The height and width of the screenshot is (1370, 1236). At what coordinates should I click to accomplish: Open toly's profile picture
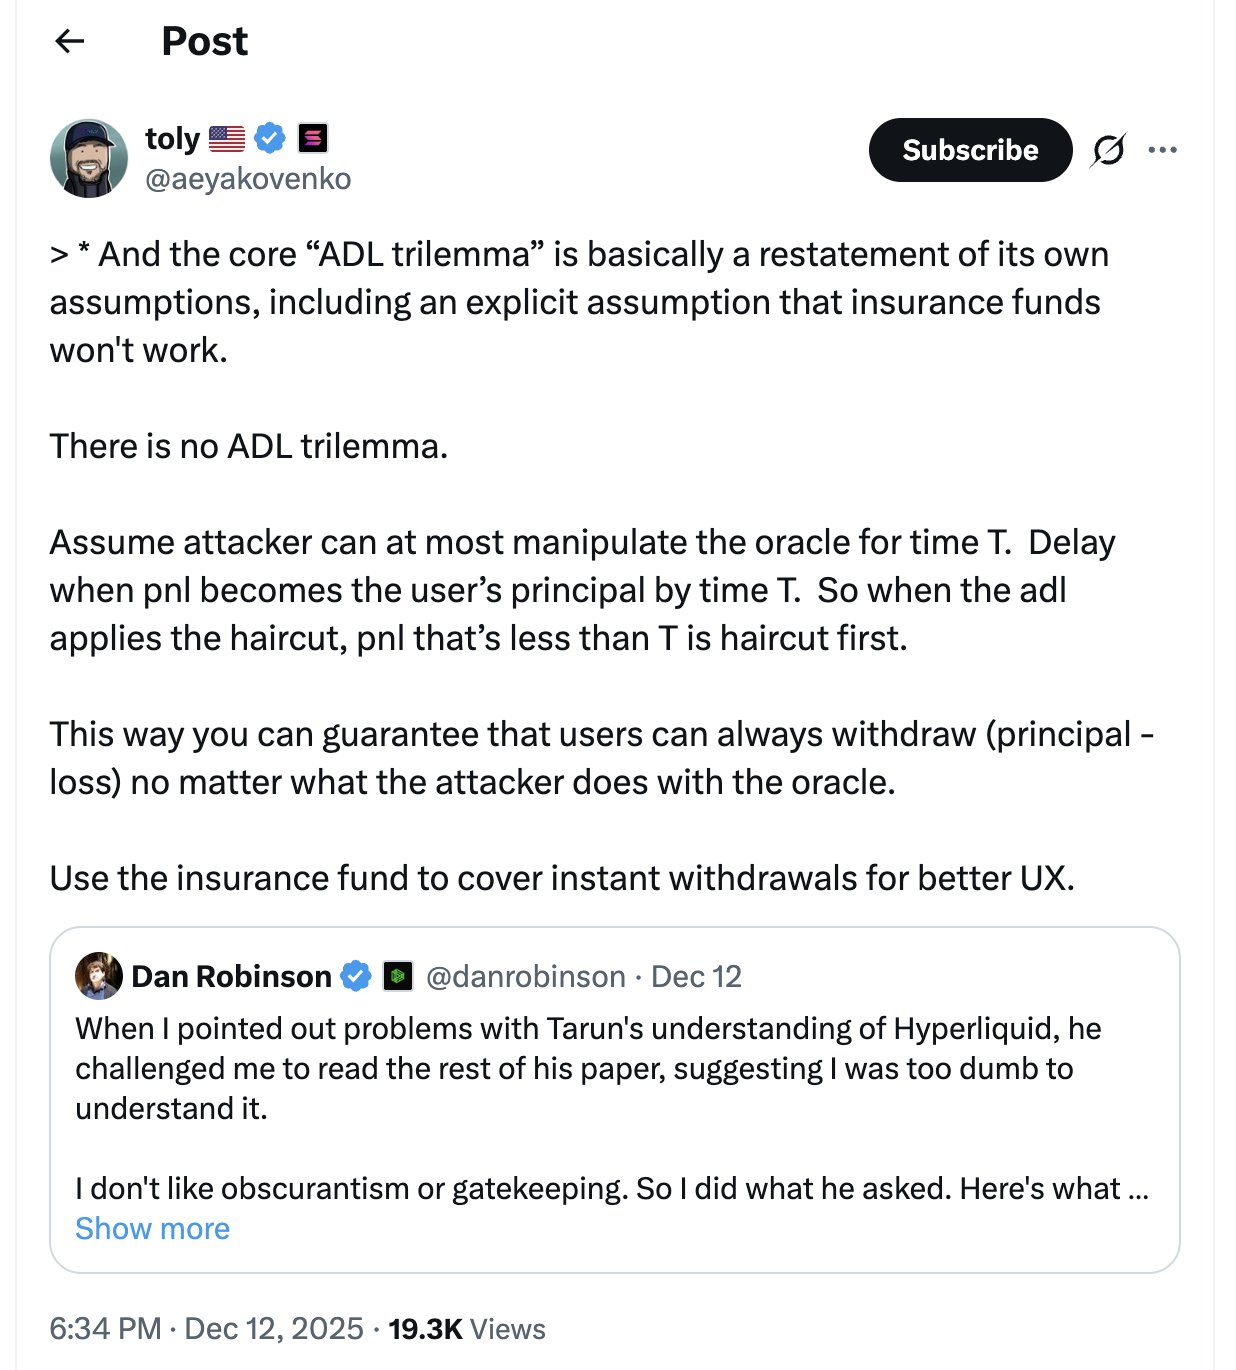89,159
